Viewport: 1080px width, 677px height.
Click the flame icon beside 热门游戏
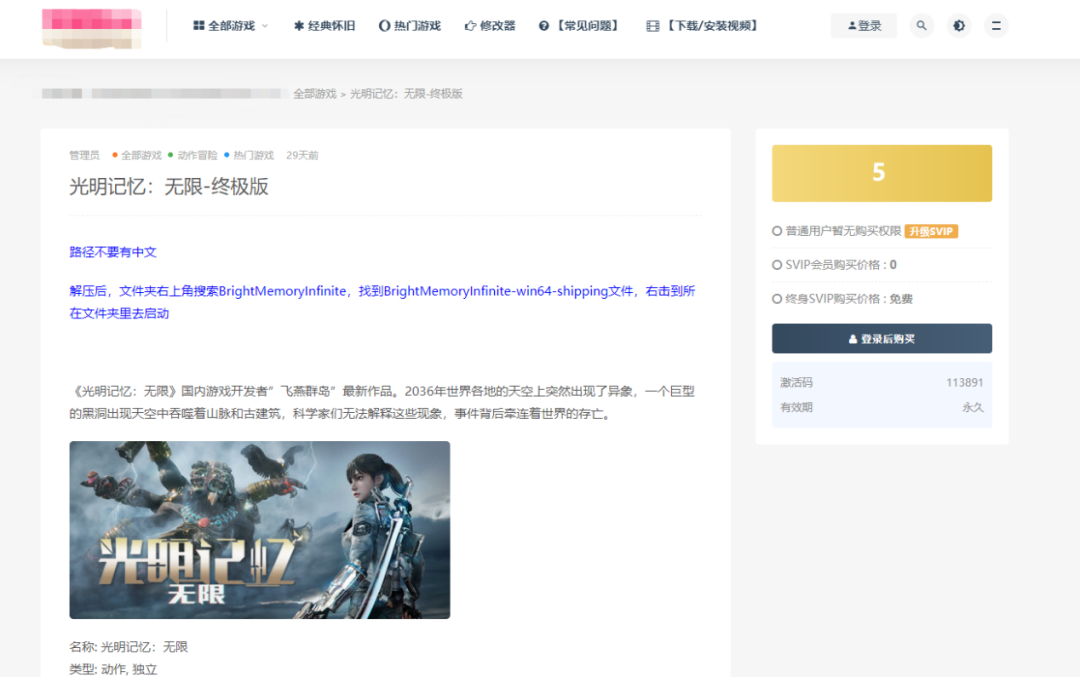384,26
